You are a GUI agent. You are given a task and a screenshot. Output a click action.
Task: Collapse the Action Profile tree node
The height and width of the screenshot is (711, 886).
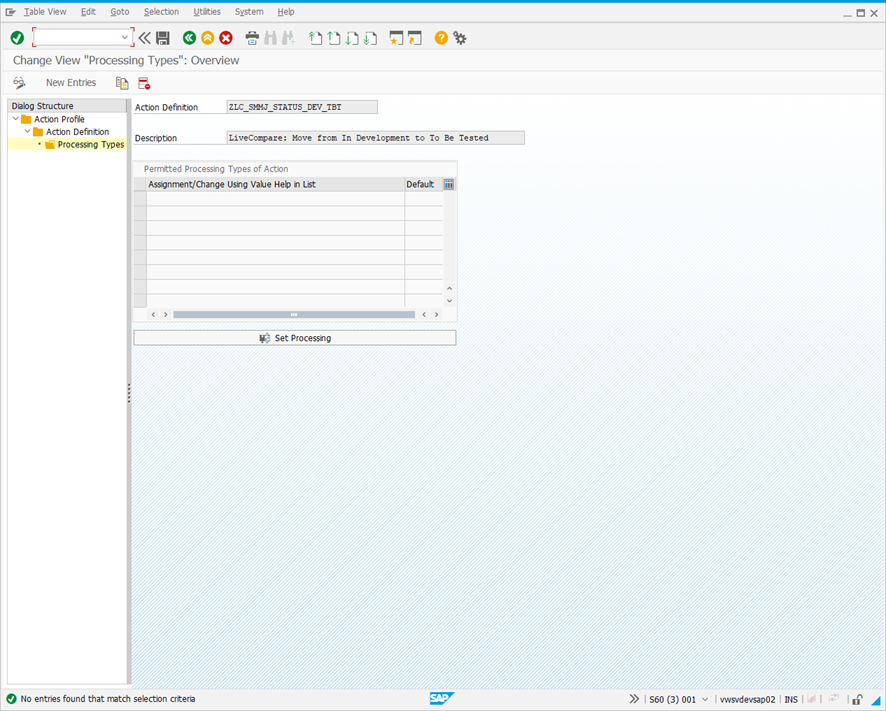[16, 119]
